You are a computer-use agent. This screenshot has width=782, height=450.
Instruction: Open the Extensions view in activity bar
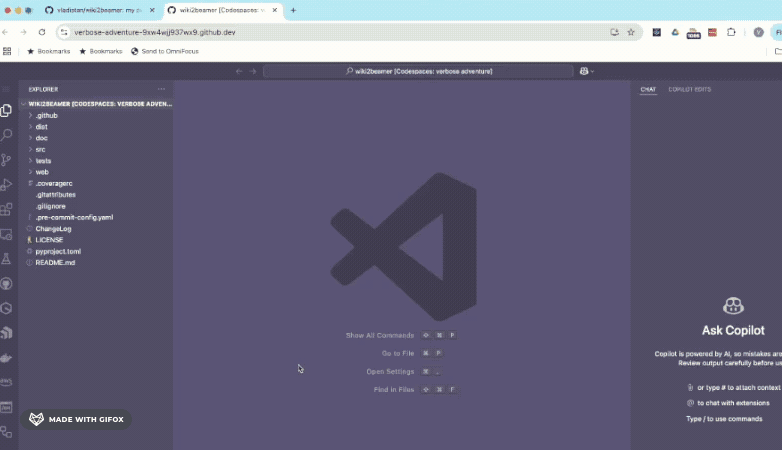click(x=6, y=209)
